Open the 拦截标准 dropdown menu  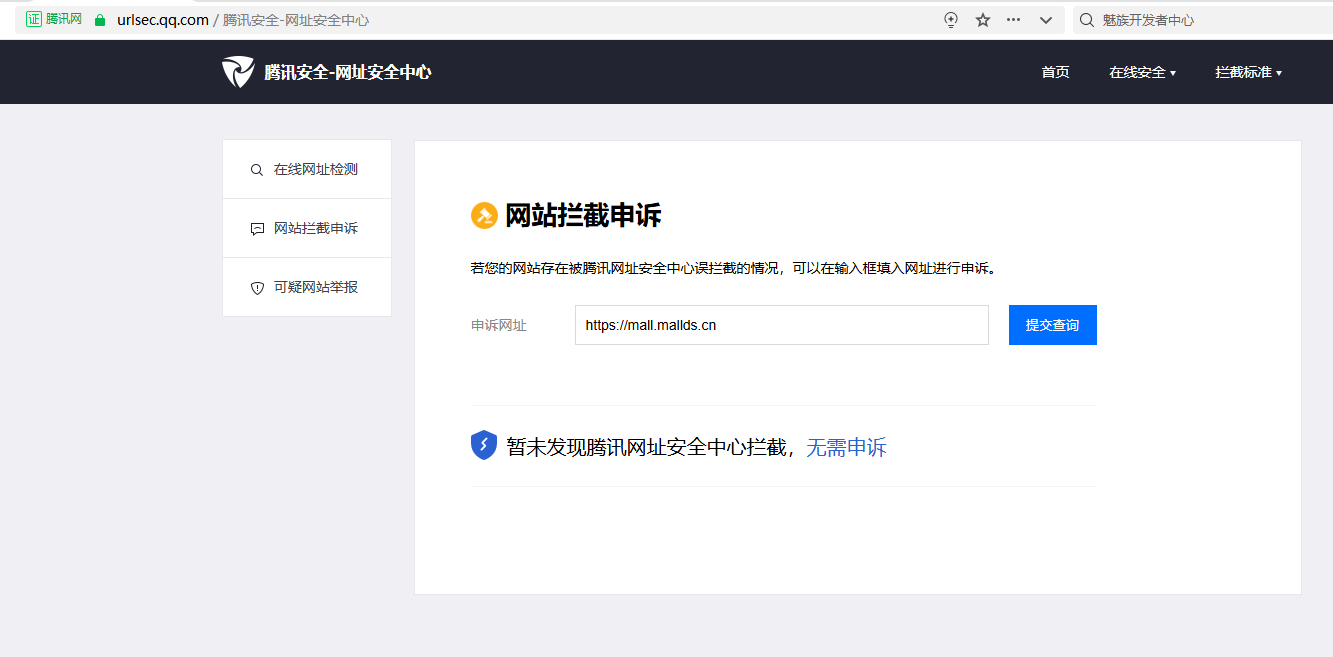pos(1248,72)
